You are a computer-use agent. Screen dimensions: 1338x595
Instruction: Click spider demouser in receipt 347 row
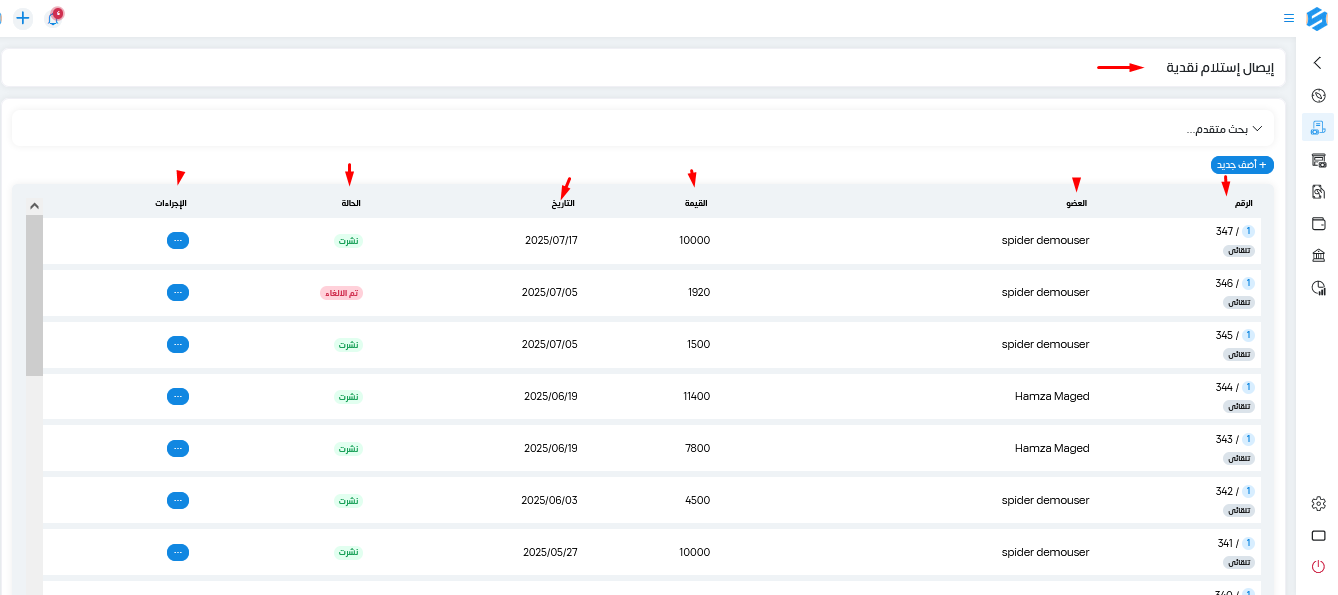click(x=1046, y=240)
